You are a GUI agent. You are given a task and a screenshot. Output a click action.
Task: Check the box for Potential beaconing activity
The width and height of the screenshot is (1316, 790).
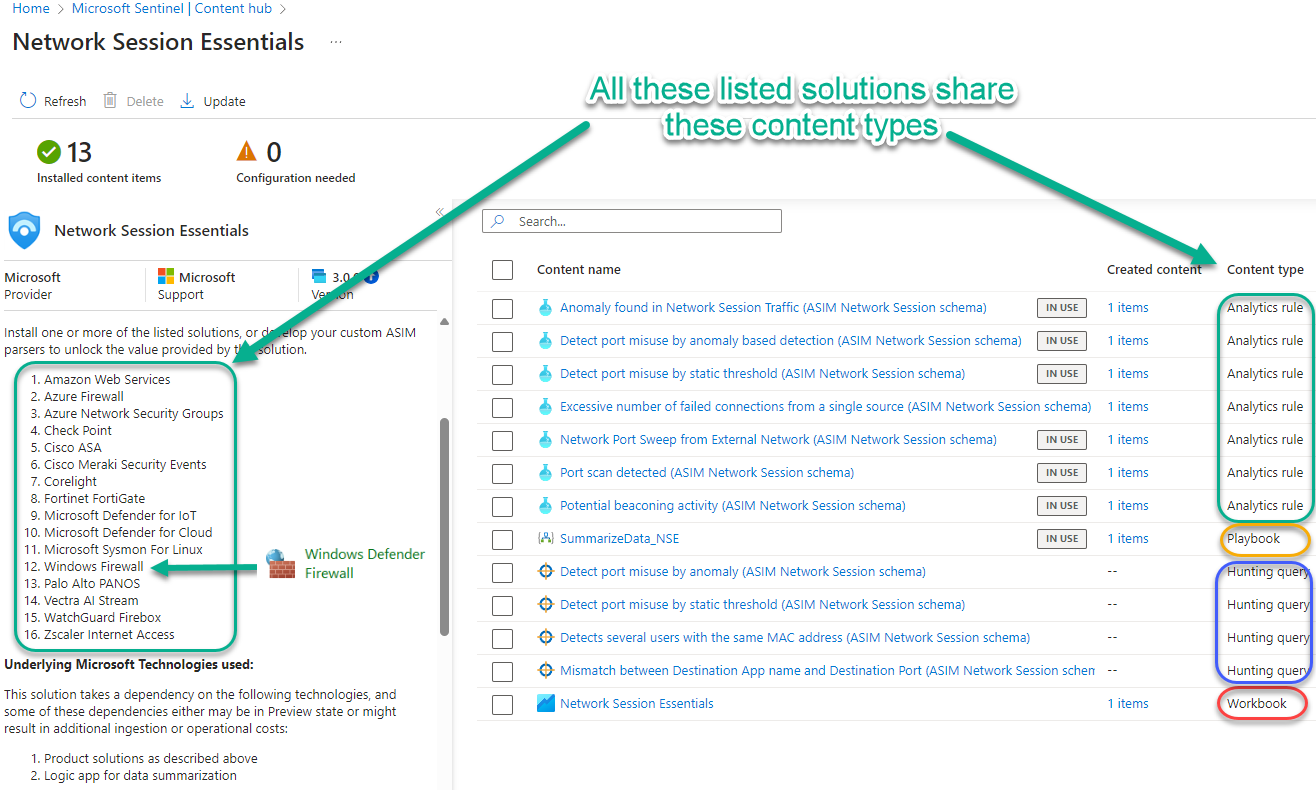[503, 506]
